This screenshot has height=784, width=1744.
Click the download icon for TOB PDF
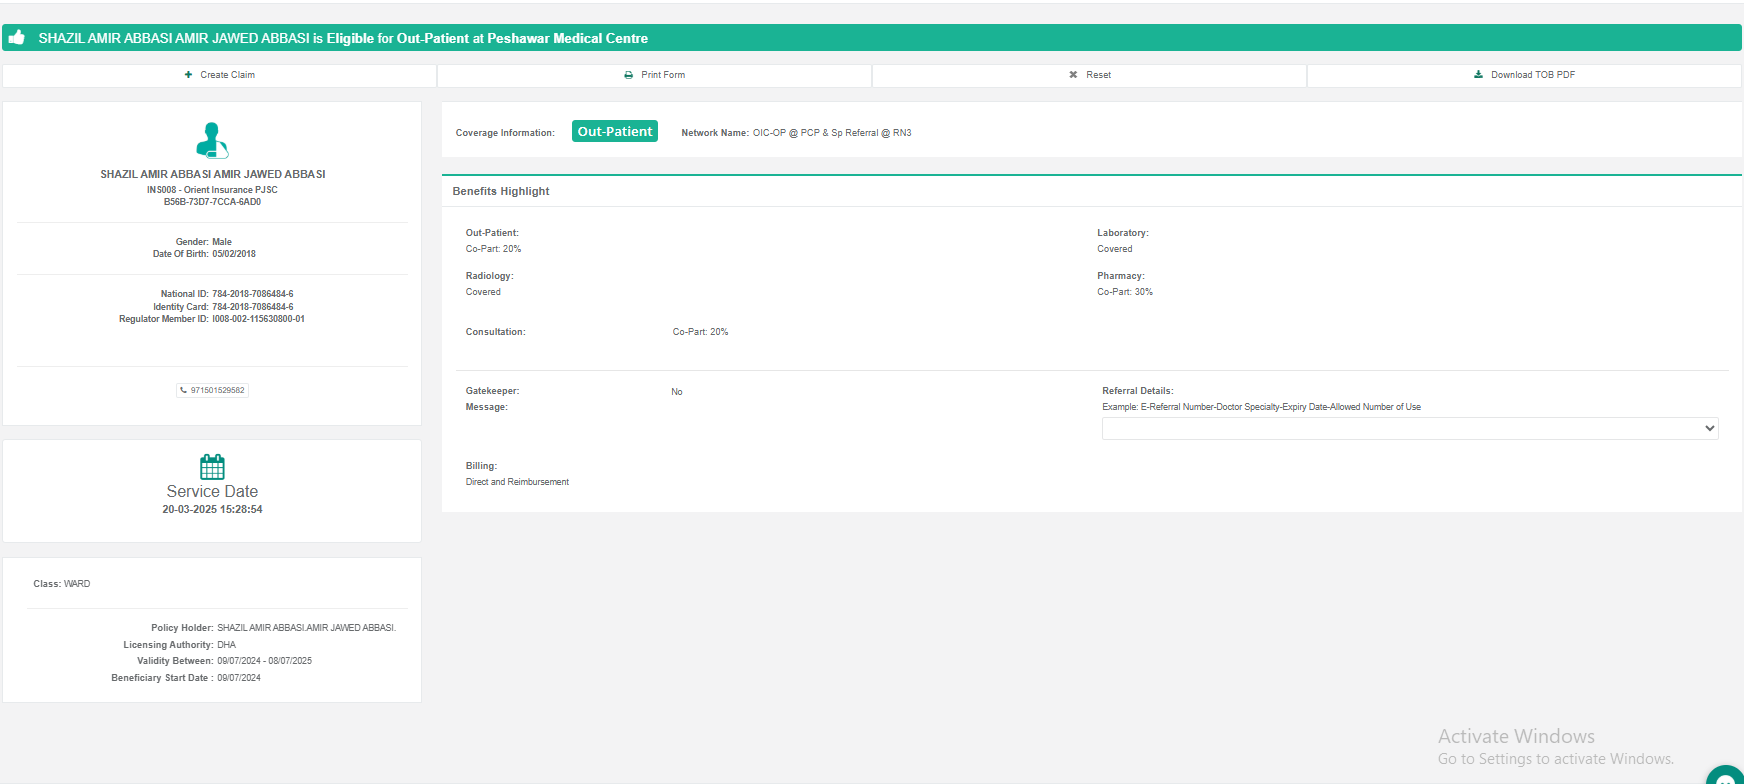tap(1478, 75)
